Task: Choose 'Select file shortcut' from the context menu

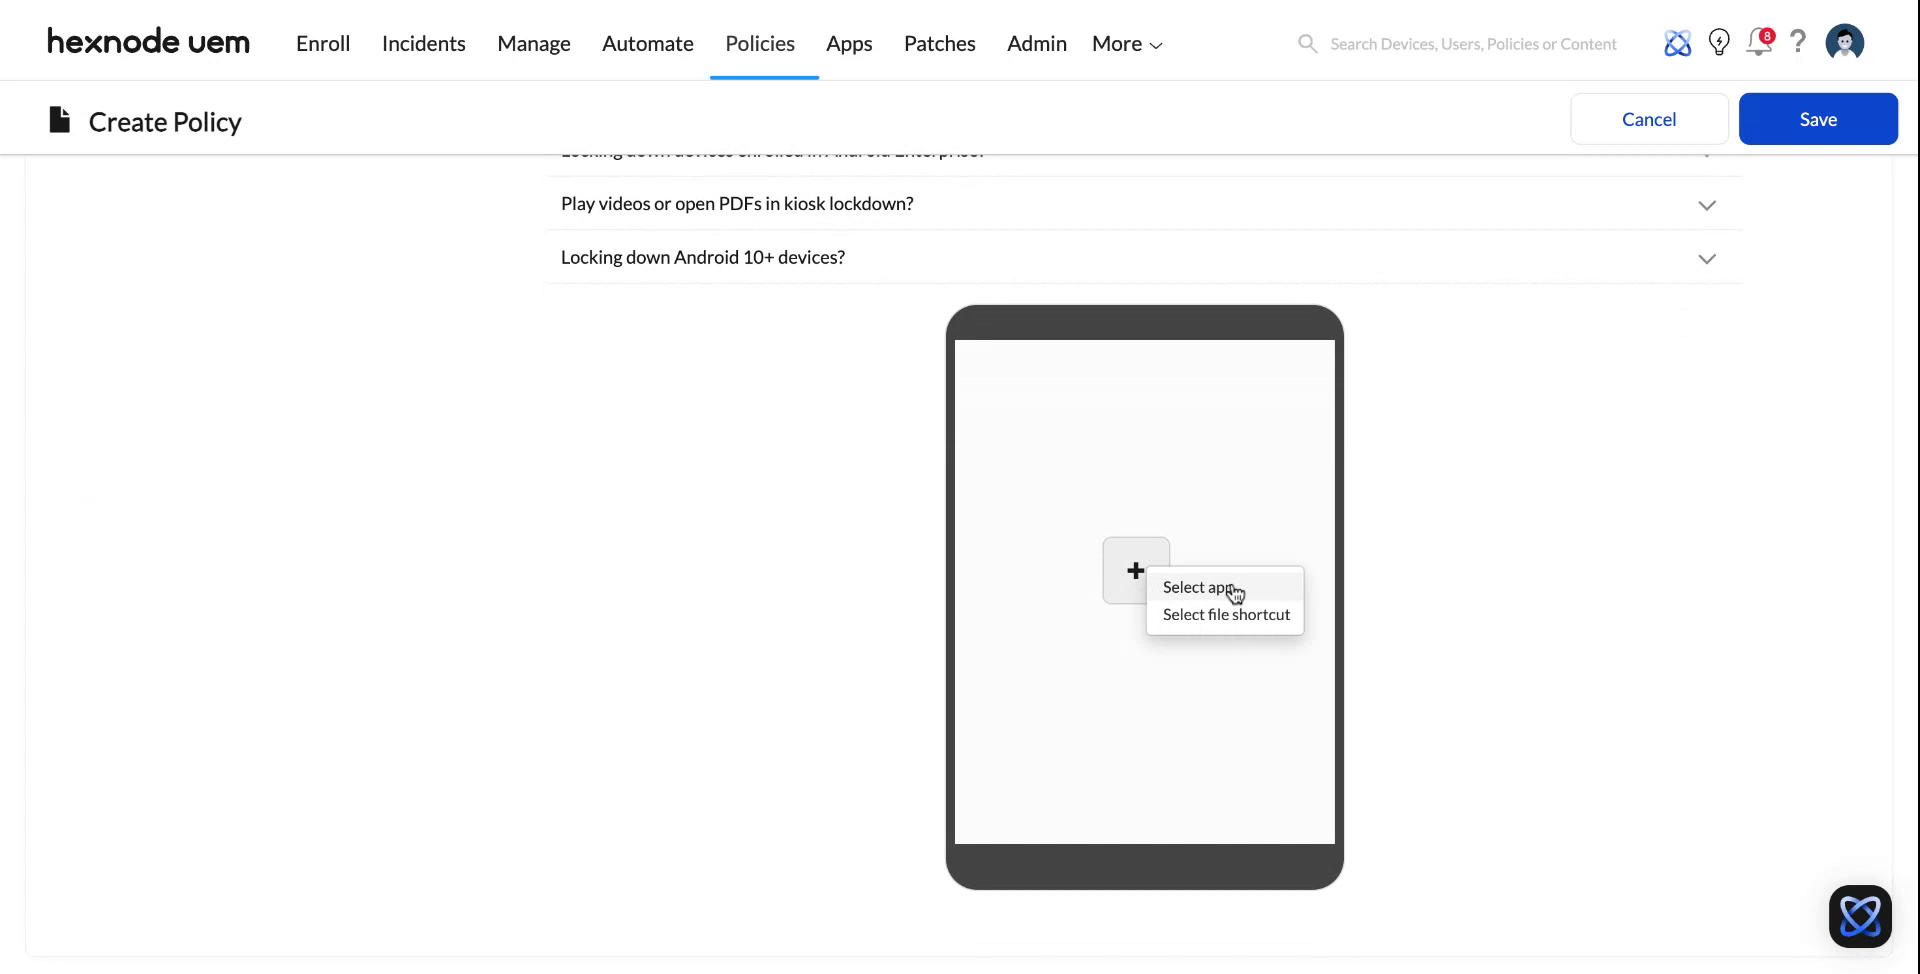Action: 1225,614
